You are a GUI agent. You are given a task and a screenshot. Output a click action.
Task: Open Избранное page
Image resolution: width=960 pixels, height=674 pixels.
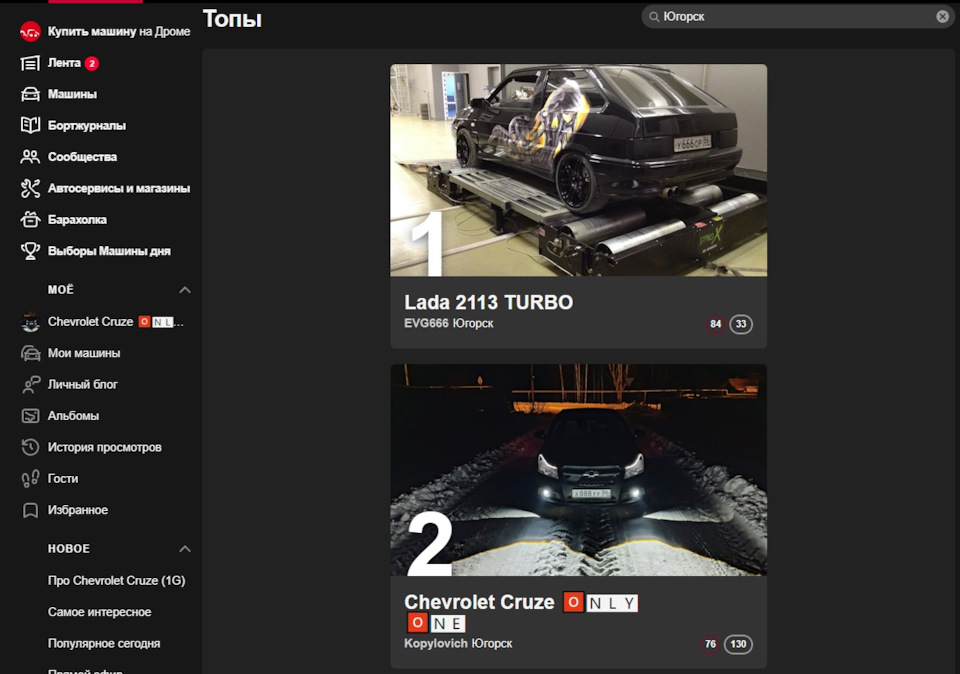pyautogui.click(x=78, y=510)
